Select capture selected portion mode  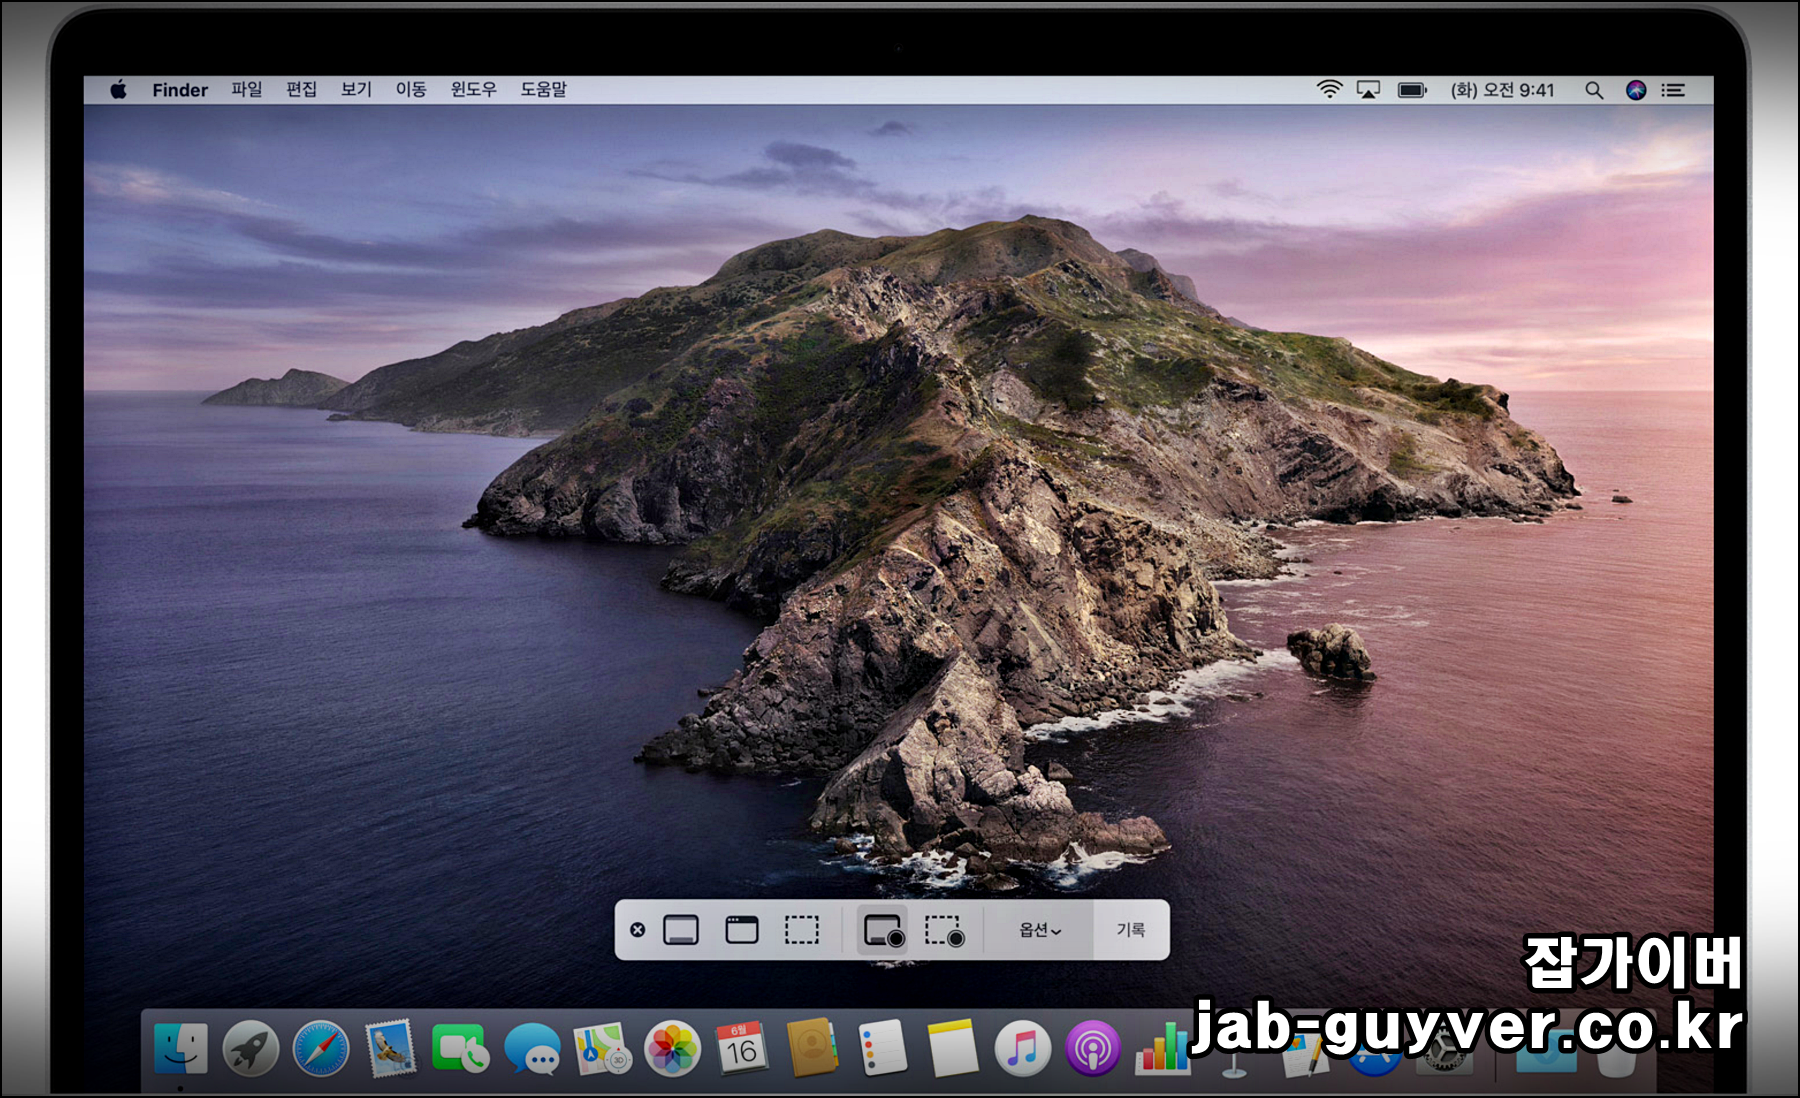[801, 930]
